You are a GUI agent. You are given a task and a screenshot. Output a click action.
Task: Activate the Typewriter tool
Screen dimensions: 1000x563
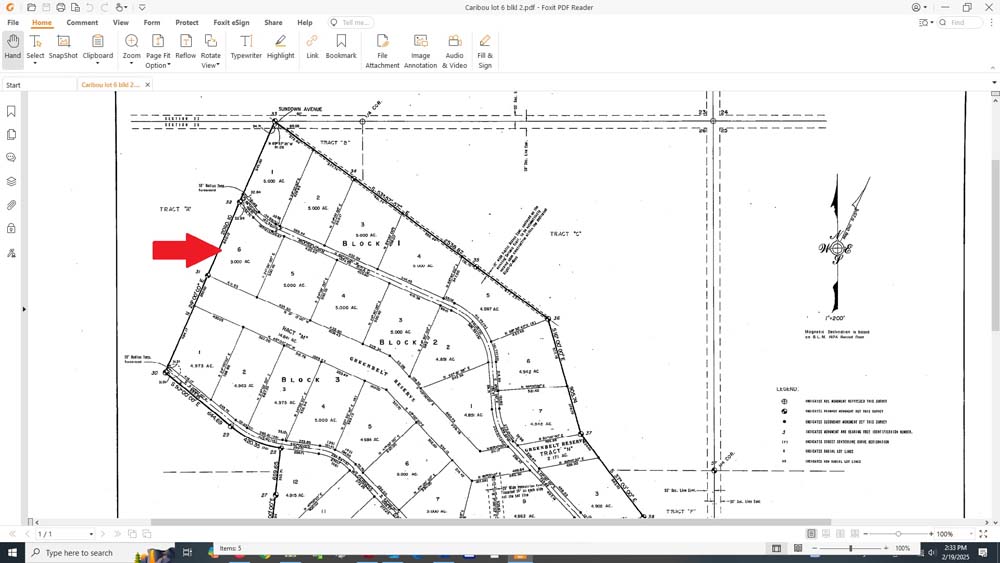[245, 46]
